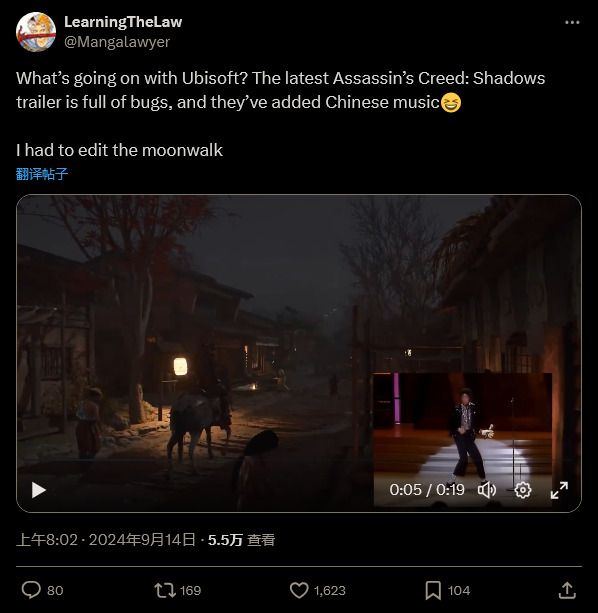This screenshot has height=613, width=598.
Task: Click the @Mangalawyer handle
Action: click(x=117, y=42)
